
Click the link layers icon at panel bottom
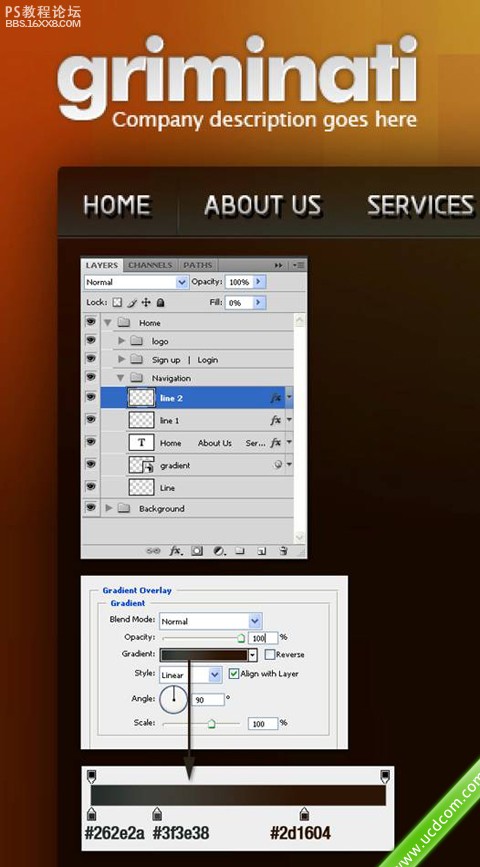tap(153, 551)
